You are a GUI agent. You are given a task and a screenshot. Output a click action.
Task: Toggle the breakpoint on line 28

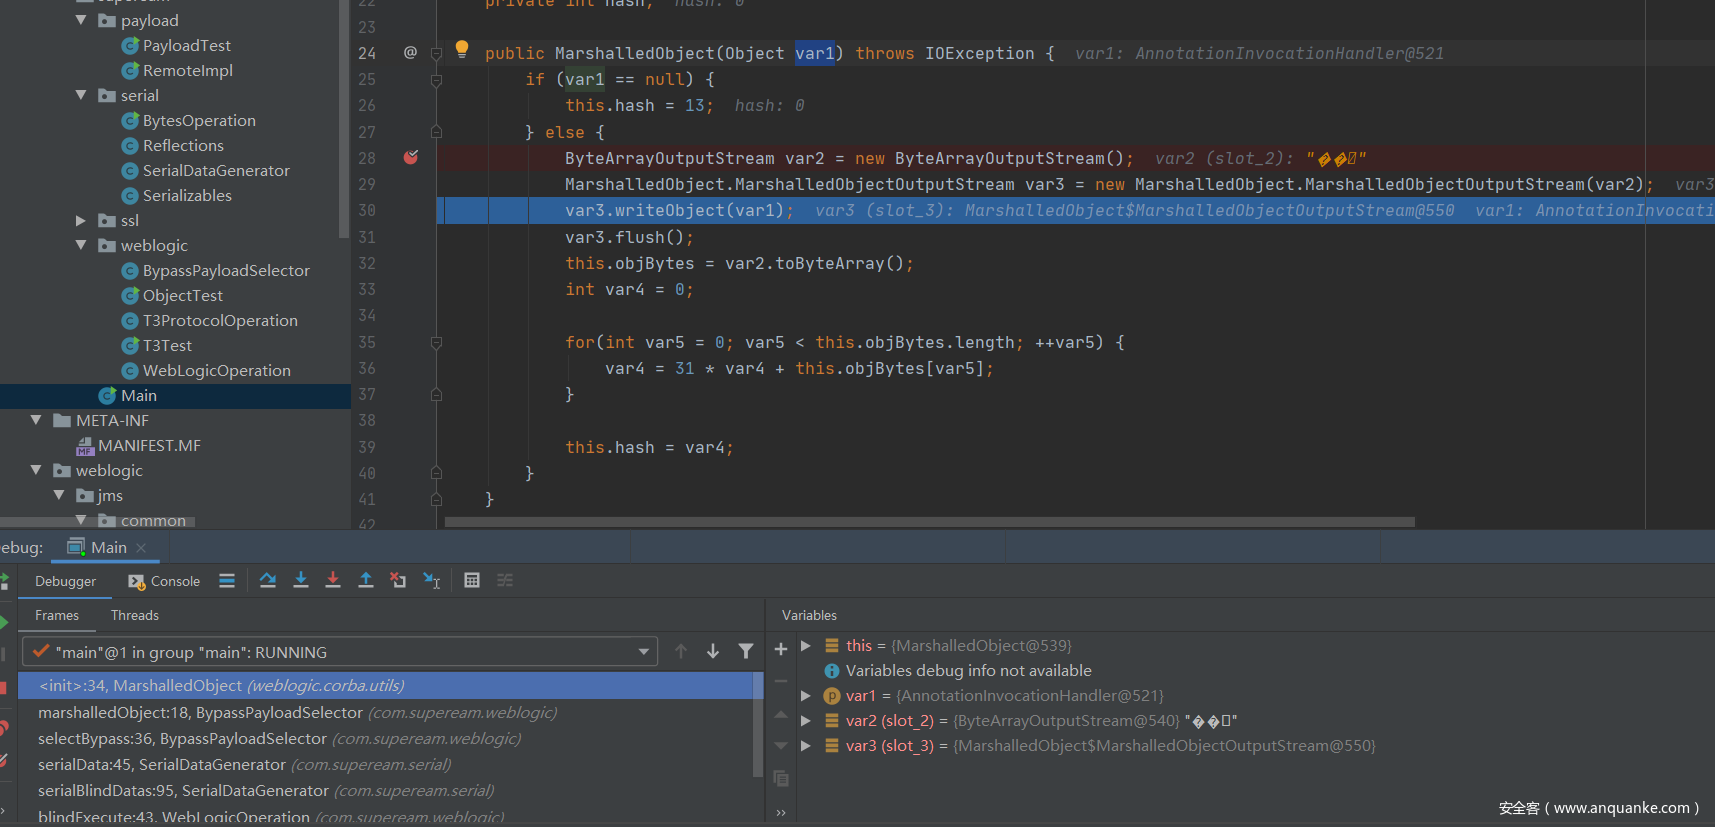(x=411, y=158)
